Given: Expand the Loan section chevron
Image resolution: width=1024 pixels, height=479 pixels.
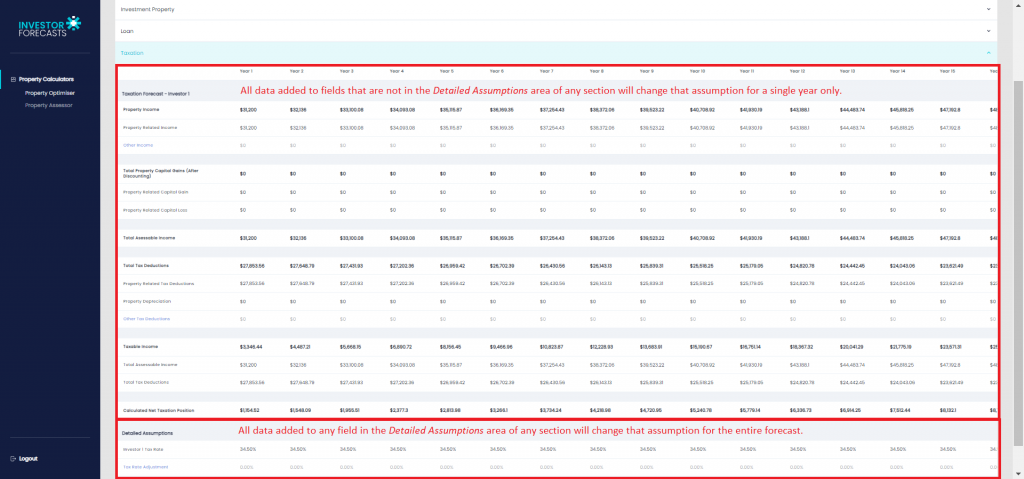Looking at the screenshot, I should pyautogui.click(x=988, y=31).
